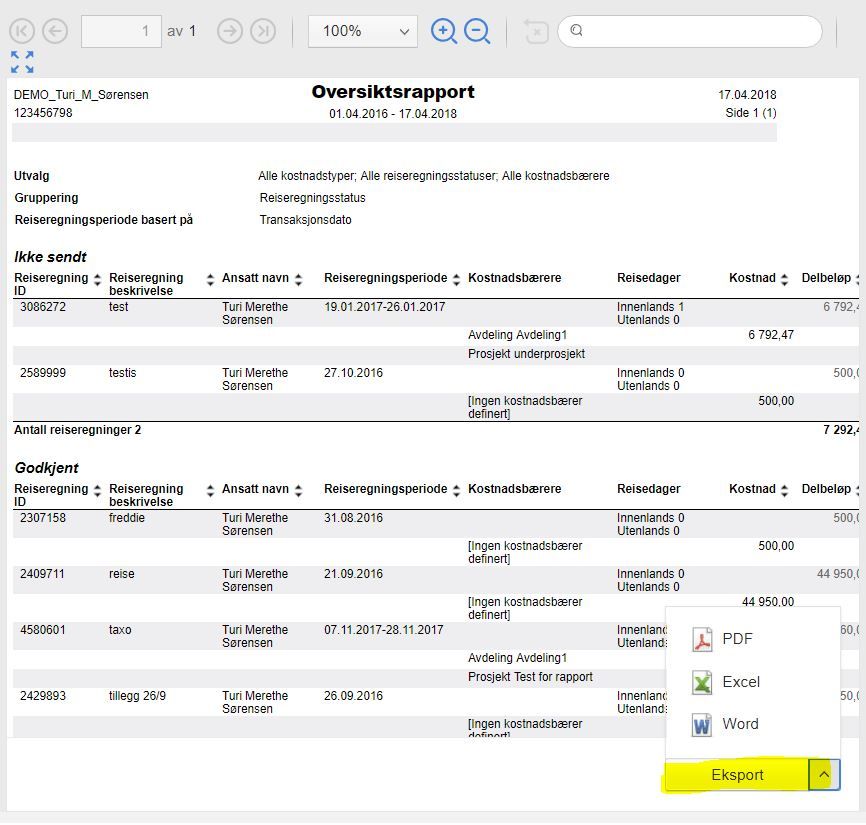Sort Ikke sendt by Reiseregning ID
The width and height of the screenshot is (866, 825).
[98, 279]
